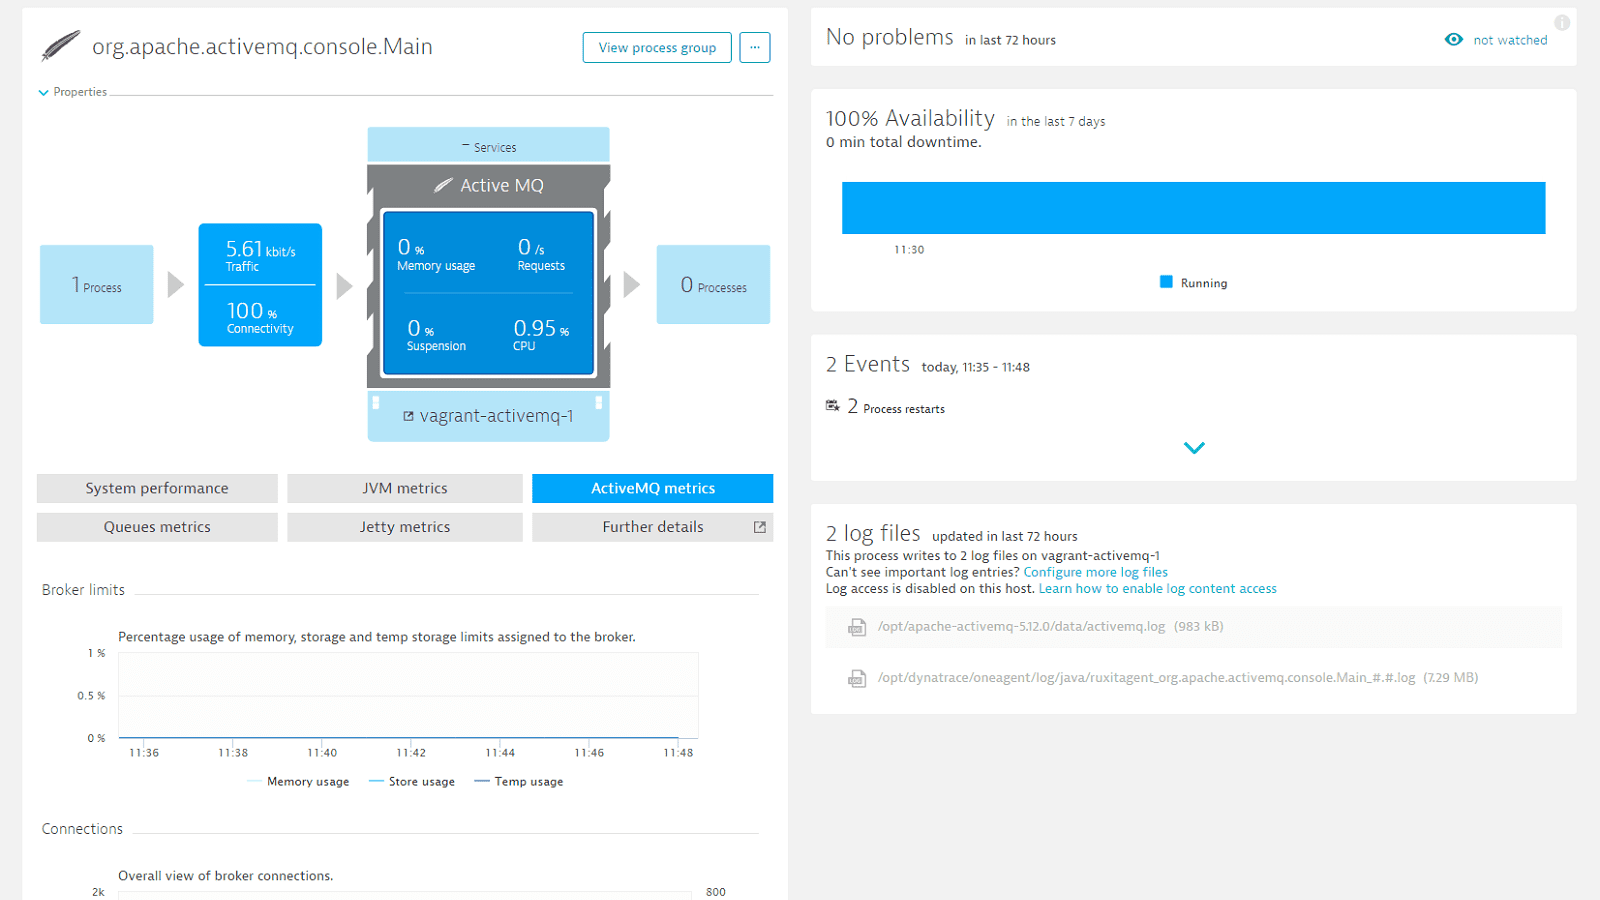Click View process group button
The image size is (1600, 900).
coord(657,47)
